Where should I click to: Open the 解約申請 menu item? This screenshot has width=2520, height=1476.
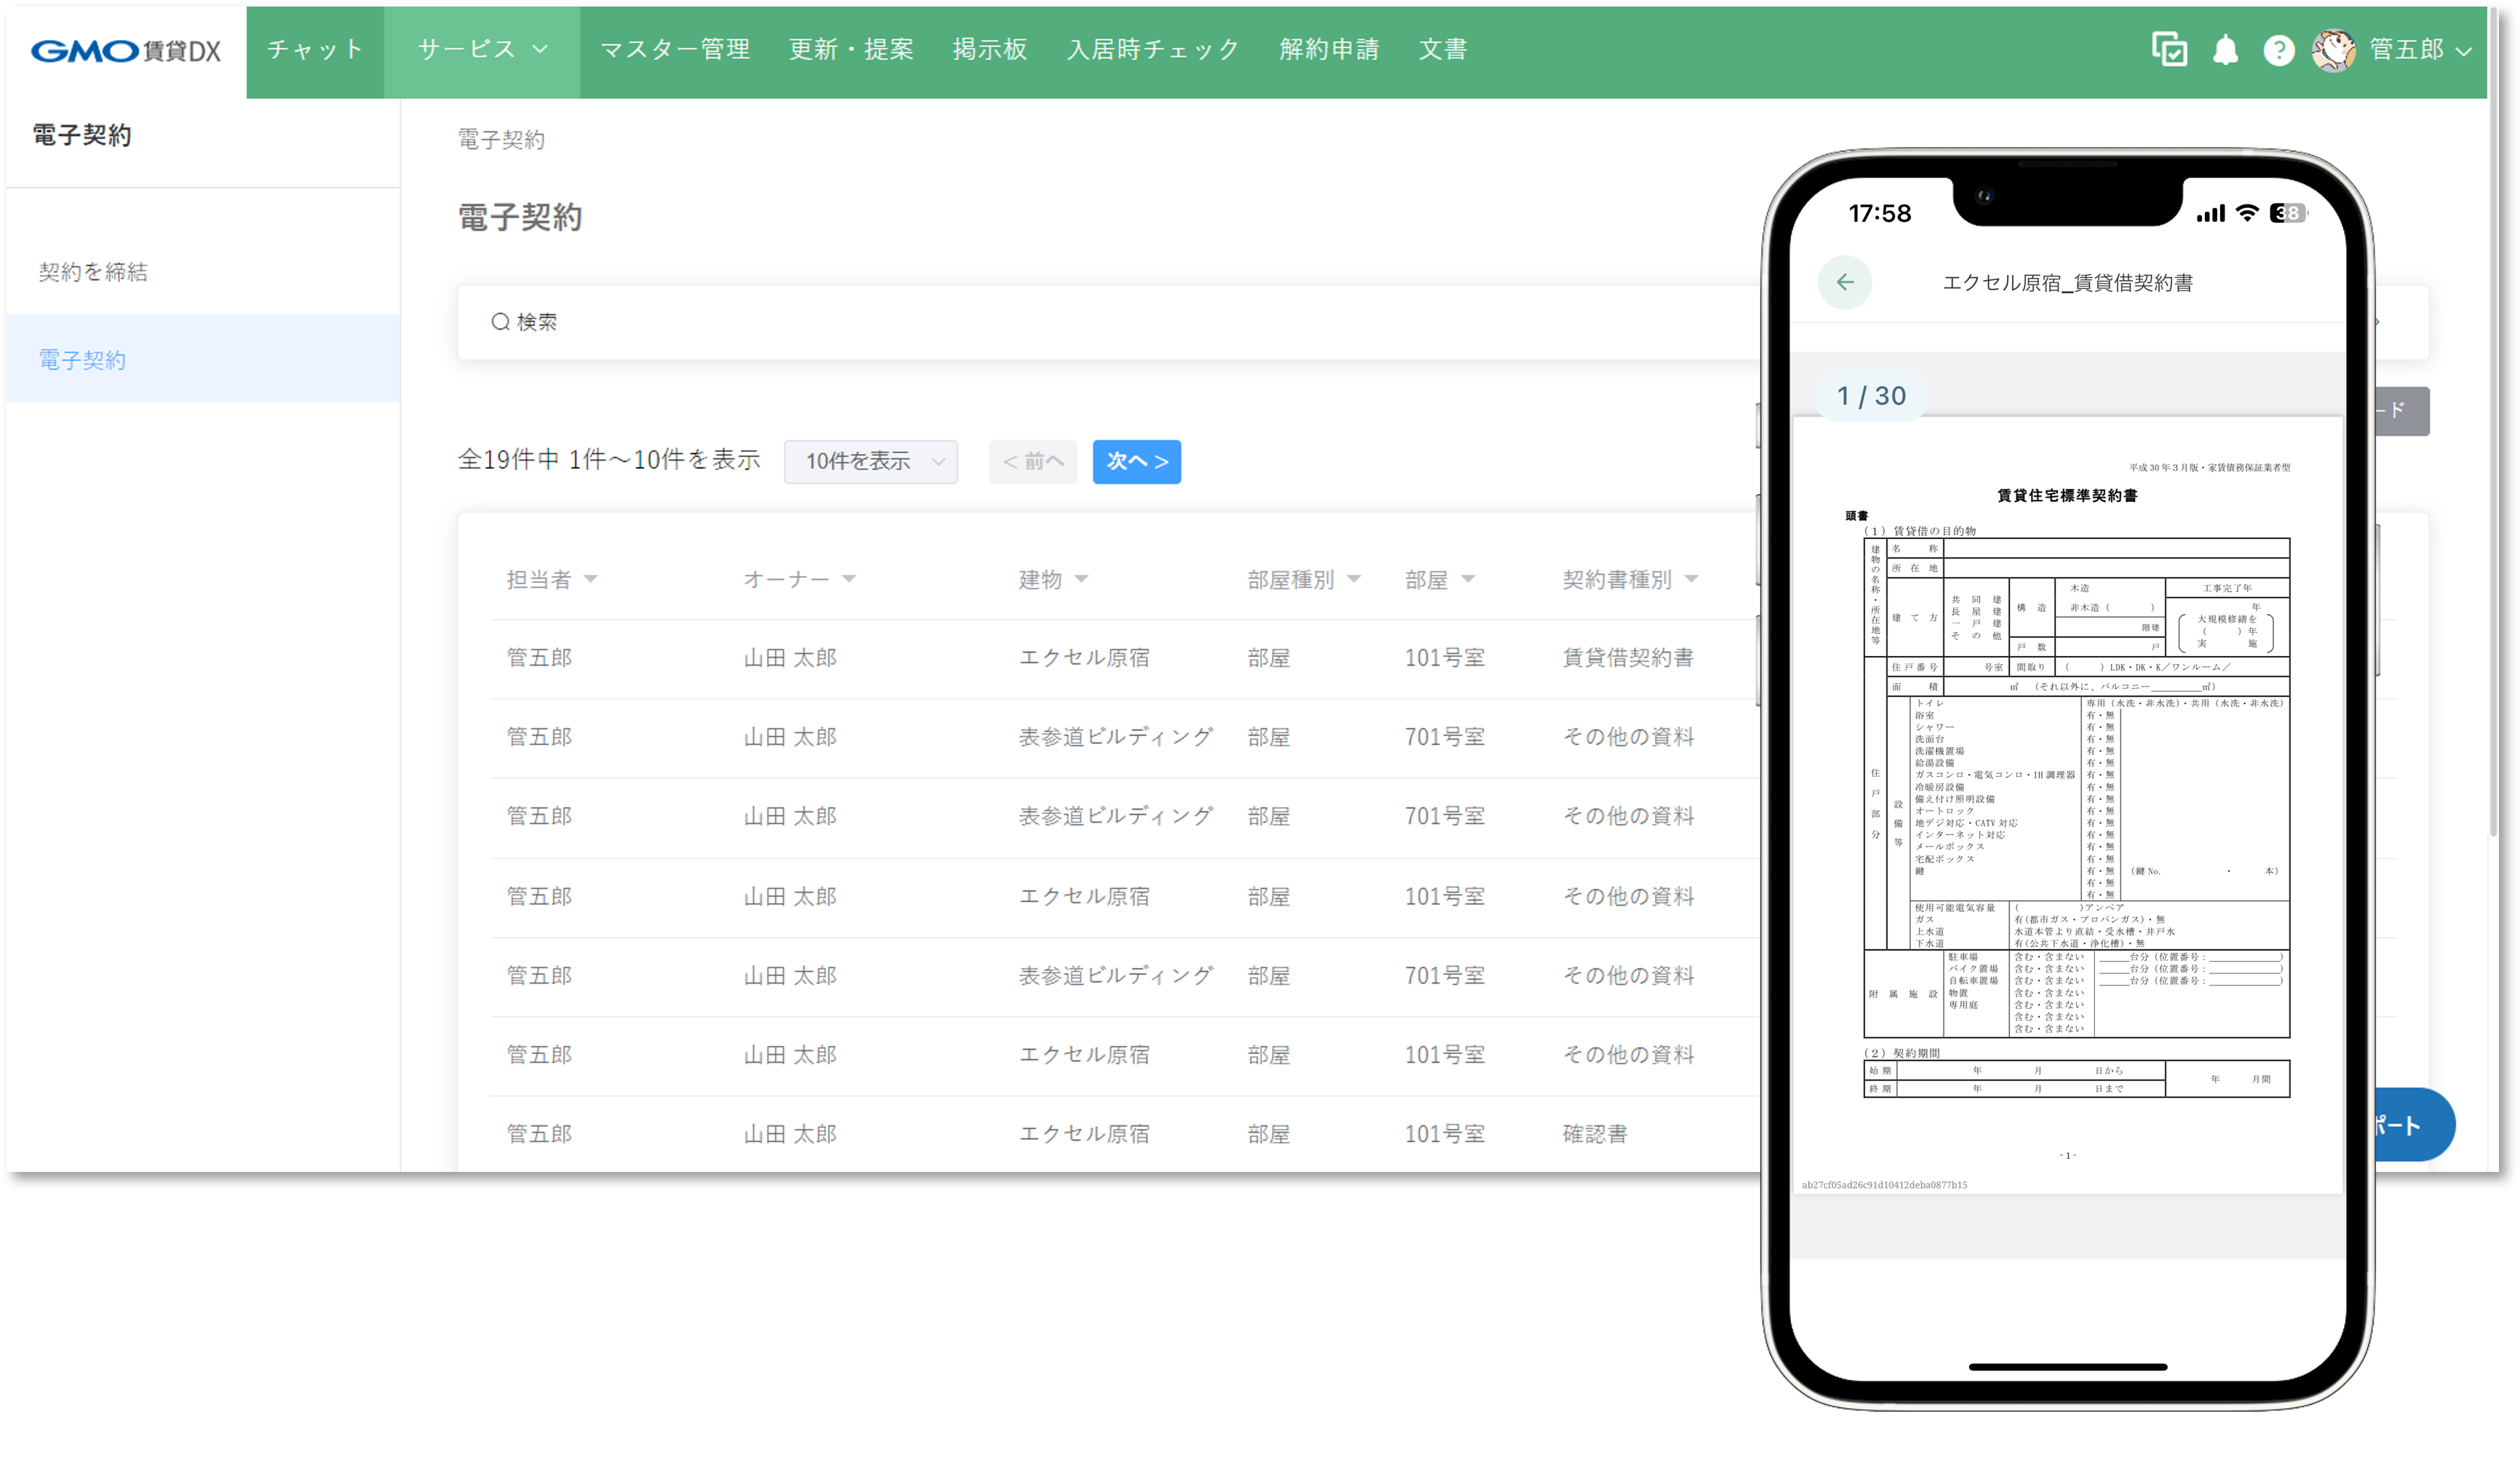pyautogui.click(x=1329, y=49)
